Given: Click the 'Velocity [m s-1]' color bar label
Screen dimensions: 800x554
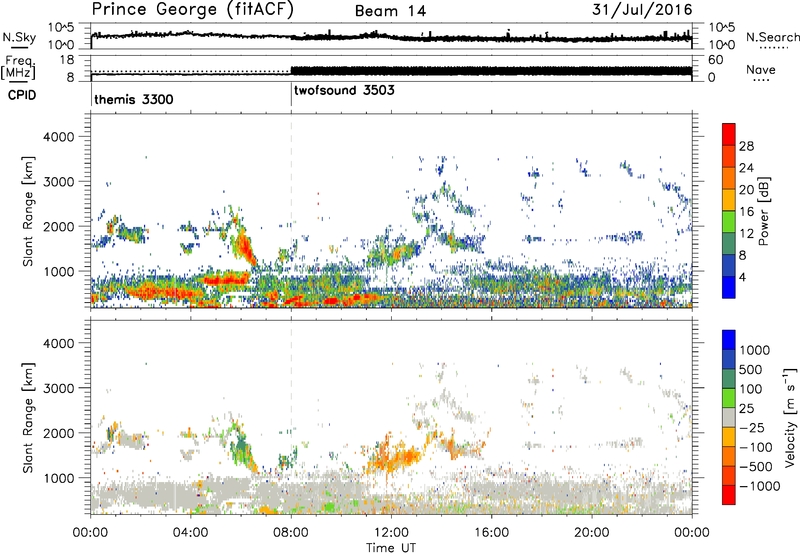Looking at the screenshot, I should (790, 417).
